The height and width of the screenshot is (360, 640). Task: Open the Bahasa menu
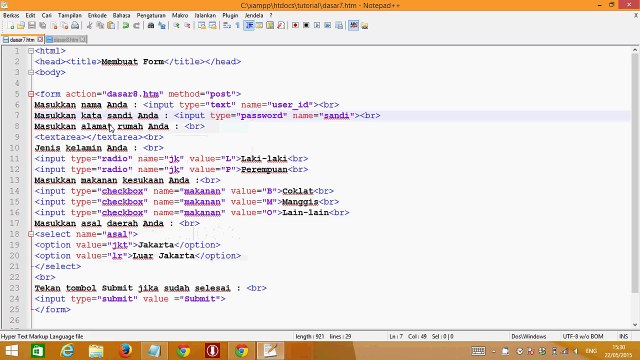121,16
